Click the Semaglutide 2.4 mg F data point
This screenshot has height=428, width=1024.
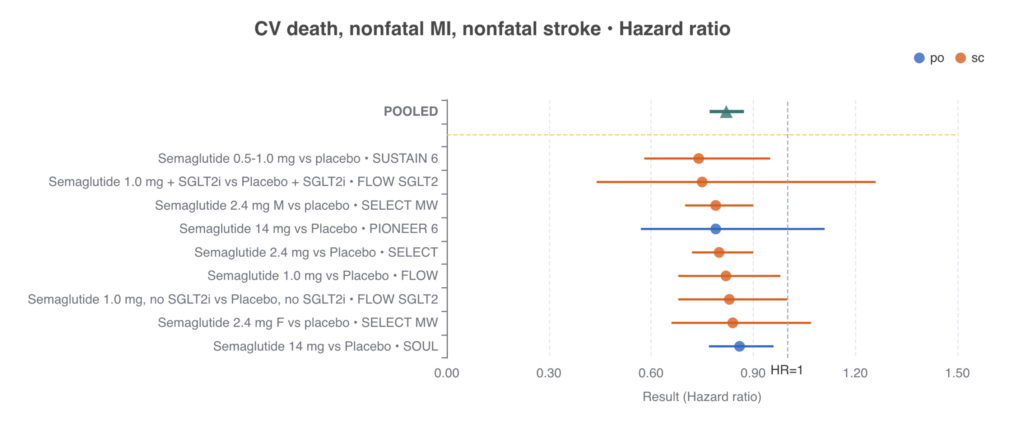(732, 322)
